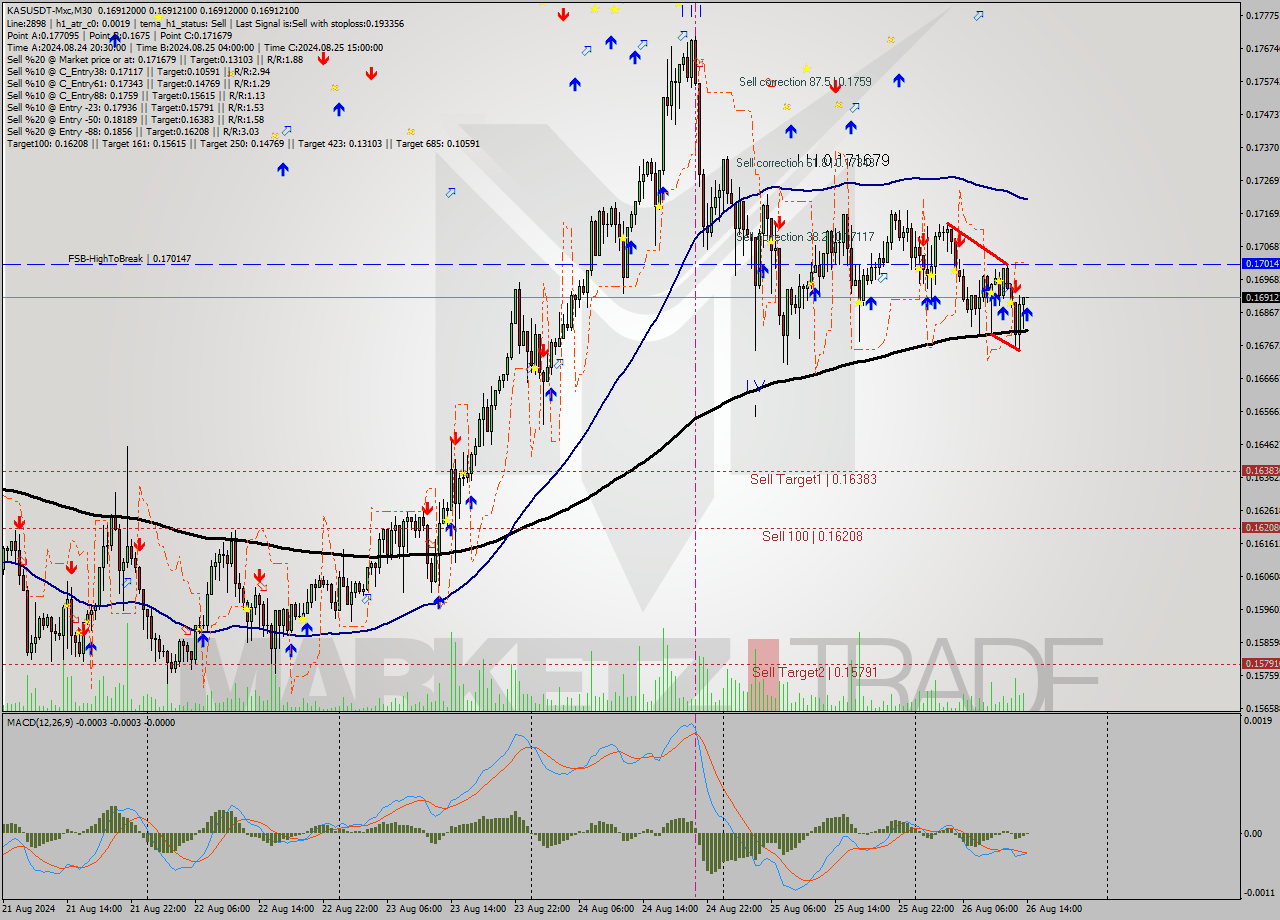The width and height of the screenshot is (1280, 920).
Task: Click the 'Sell correction 87.5 | 0.1759' label
Action: (805, 81)
